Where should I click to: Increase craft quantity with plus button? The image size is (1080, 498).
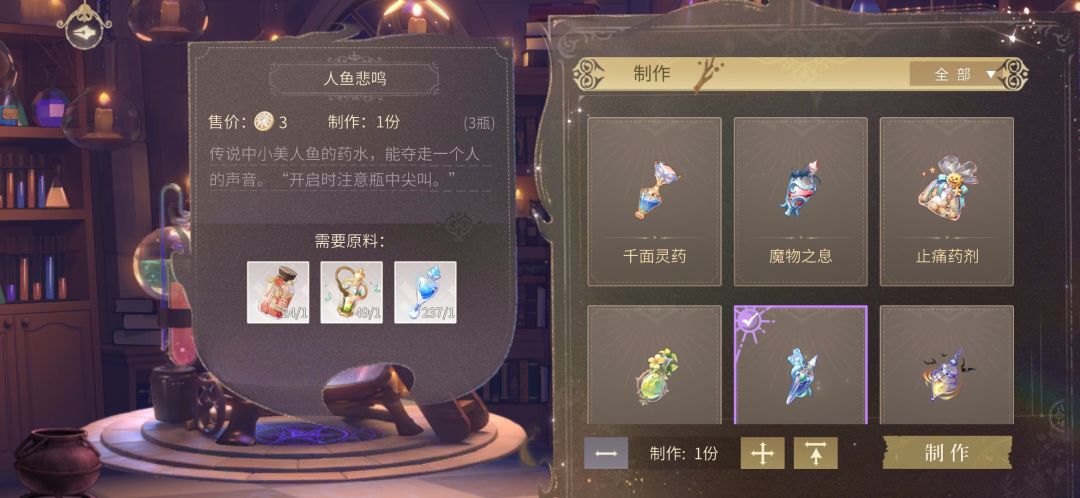pyautogui.click(x=762, y=453)
